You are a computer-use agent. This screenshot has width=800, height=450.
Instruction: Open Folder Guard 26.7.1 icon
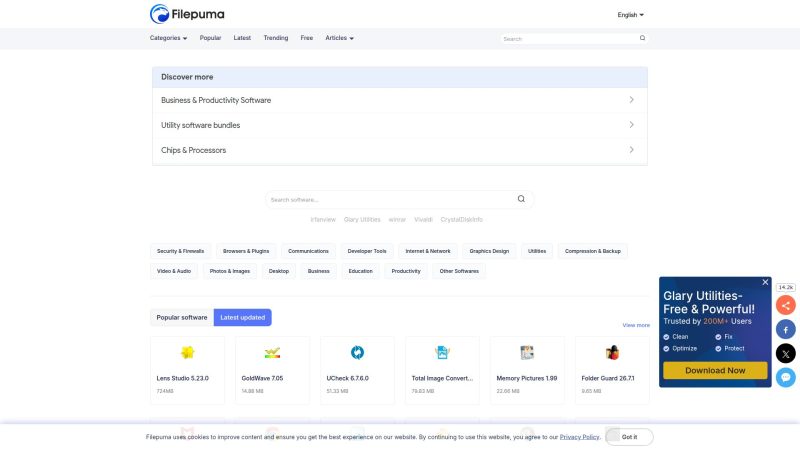[612, 353]
